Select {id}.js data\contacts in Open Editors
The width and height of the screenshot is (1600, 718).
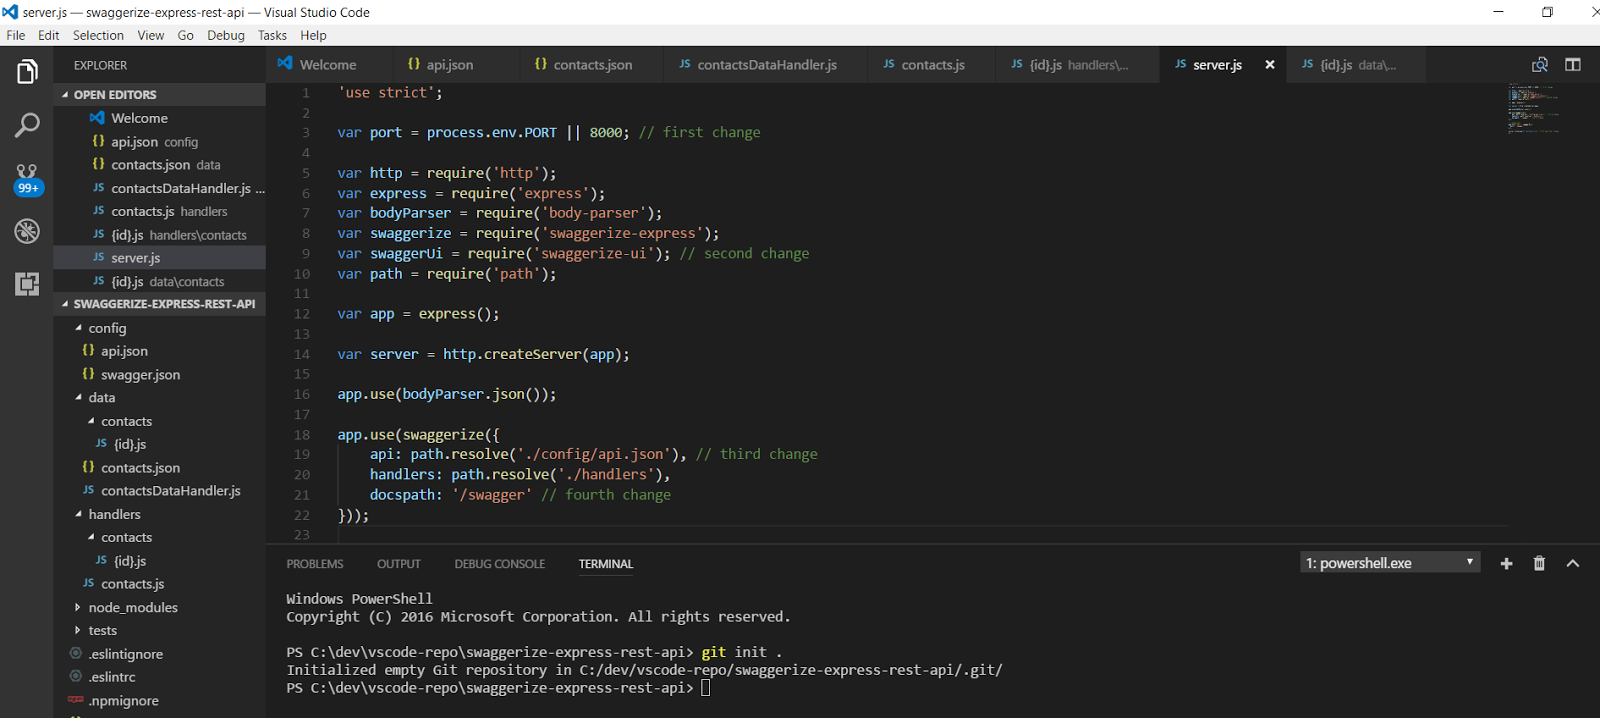160,281
